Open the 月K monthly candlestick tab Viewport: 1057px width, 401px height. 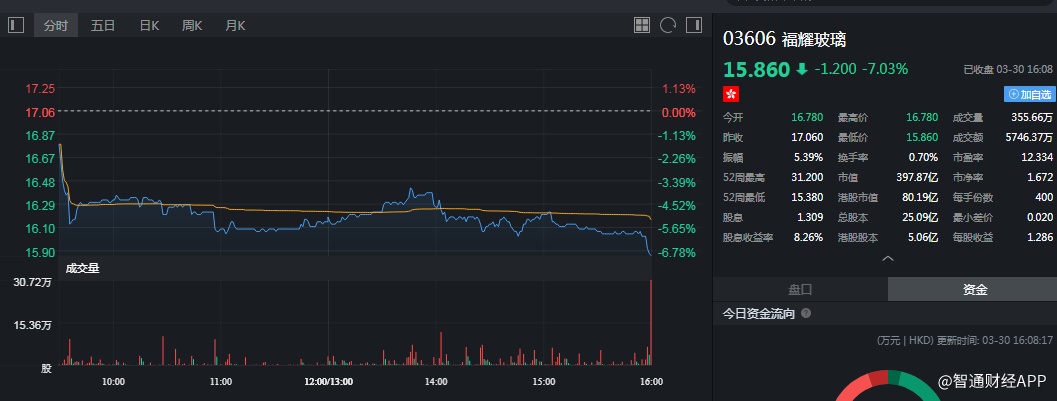pos(235,26)
